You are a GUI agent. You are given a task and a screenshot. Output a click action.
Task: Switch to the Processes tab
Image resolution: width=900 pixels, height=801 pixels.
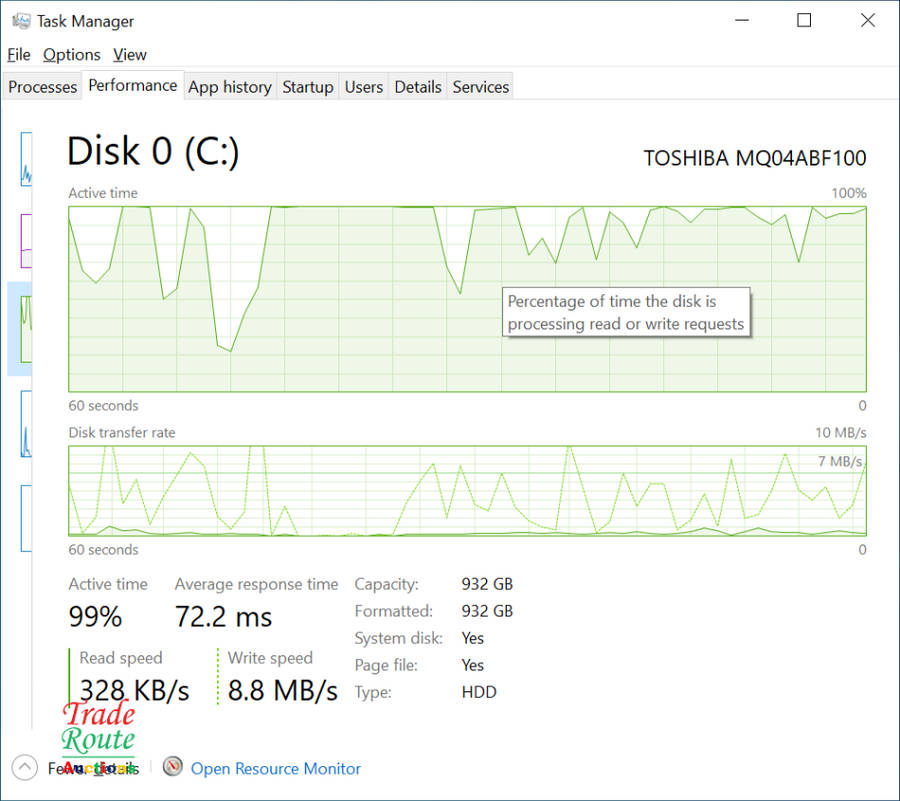[43, 87]
